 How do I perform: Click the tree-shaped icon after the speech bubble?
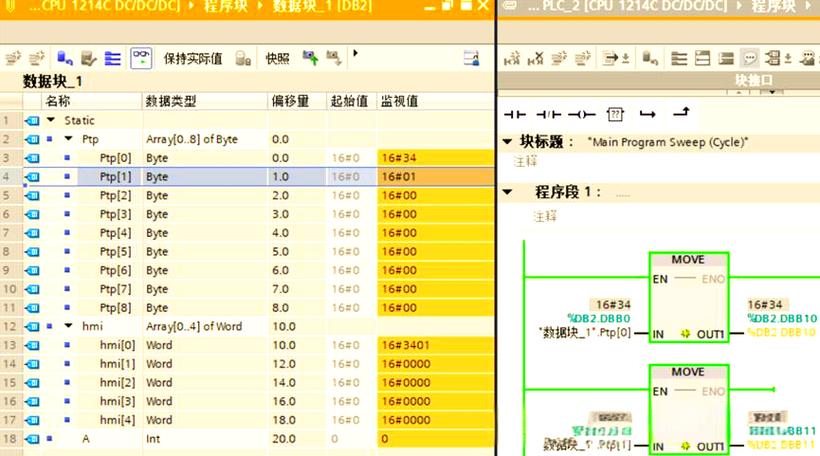772,58
